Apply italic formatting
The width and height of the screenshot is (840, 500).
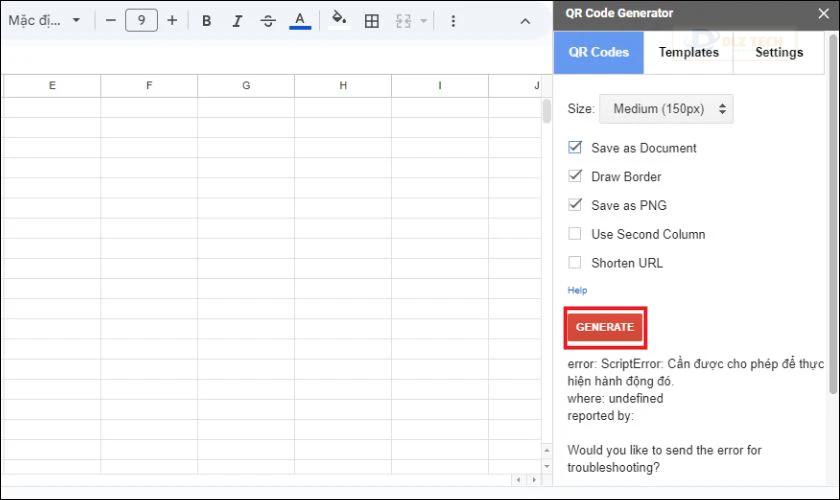(x=237, y=21)
